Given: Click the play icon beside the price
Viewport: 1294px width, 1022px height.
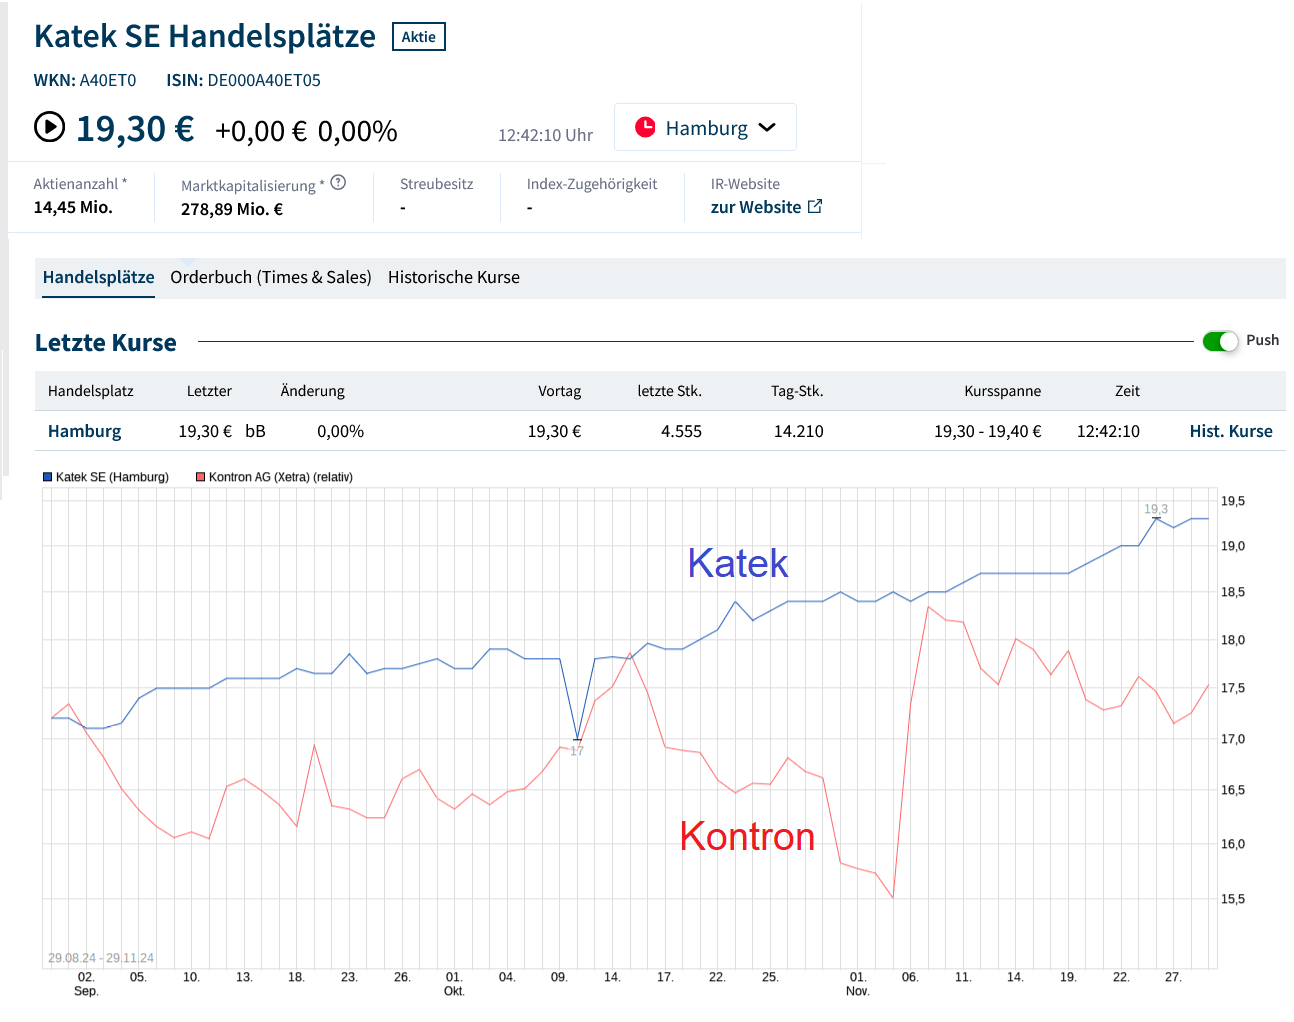Looking at the screenshot, I should click(x=49, y=127).
